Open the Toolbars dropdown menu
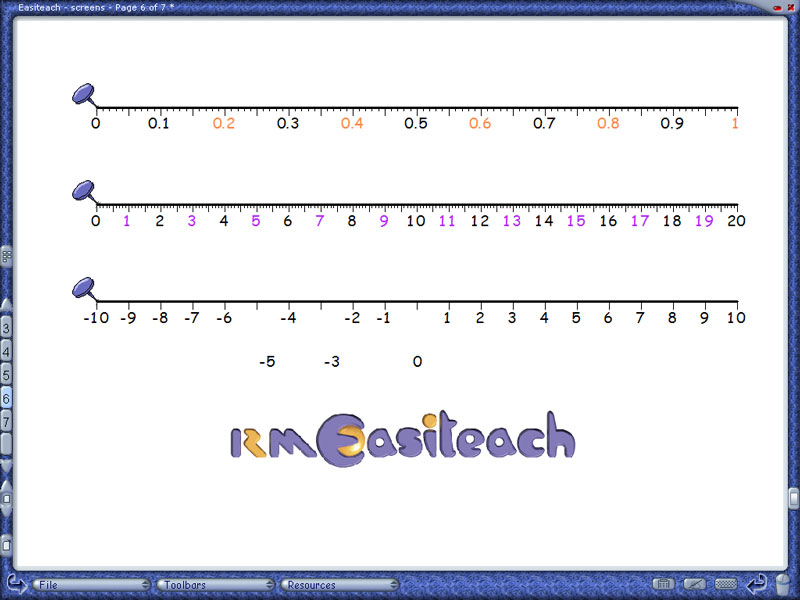 (x=216, y=585)
